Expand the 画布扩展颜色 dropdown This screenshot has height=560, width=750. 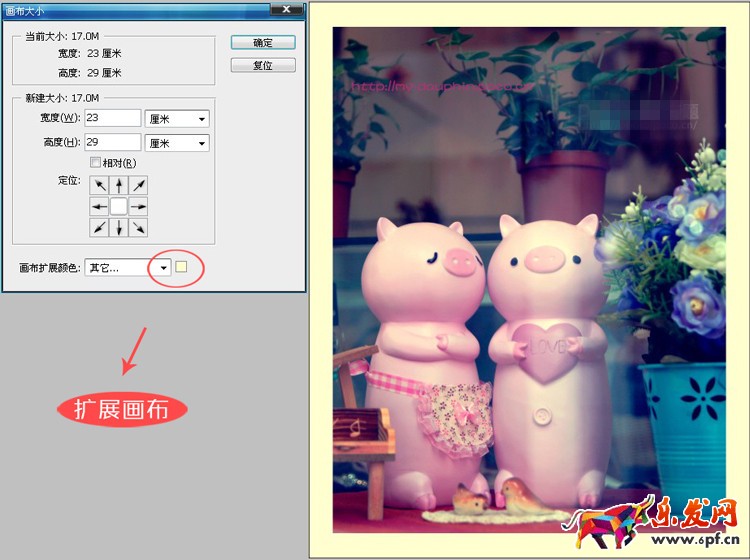(128, 268)
